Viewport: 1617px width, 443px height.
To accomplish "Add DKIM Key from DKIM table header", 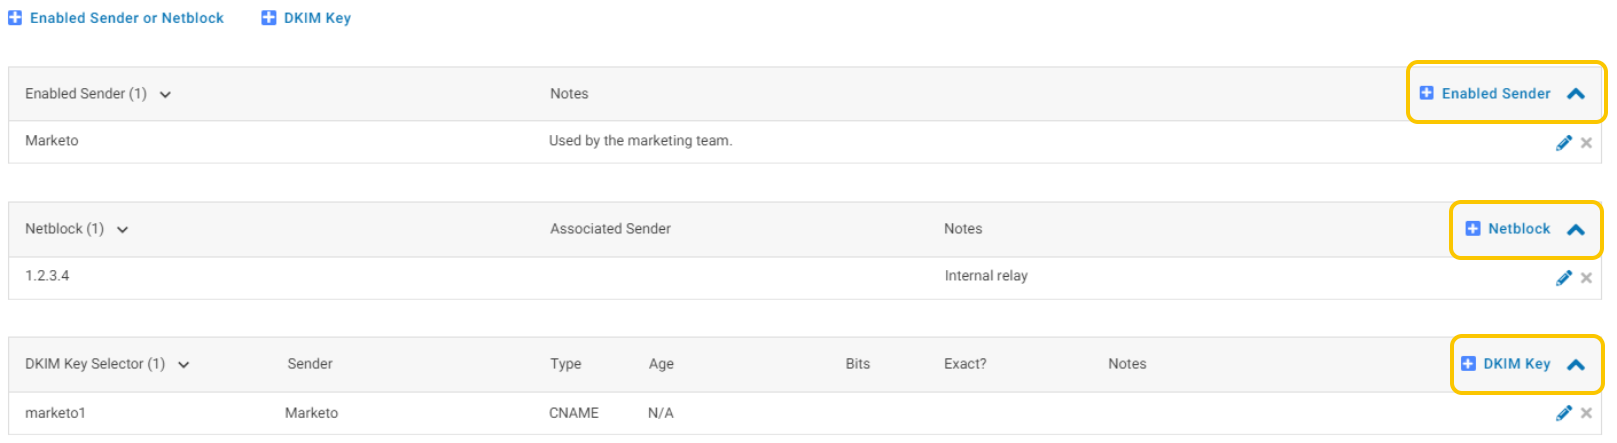I will pos(1506,364).
